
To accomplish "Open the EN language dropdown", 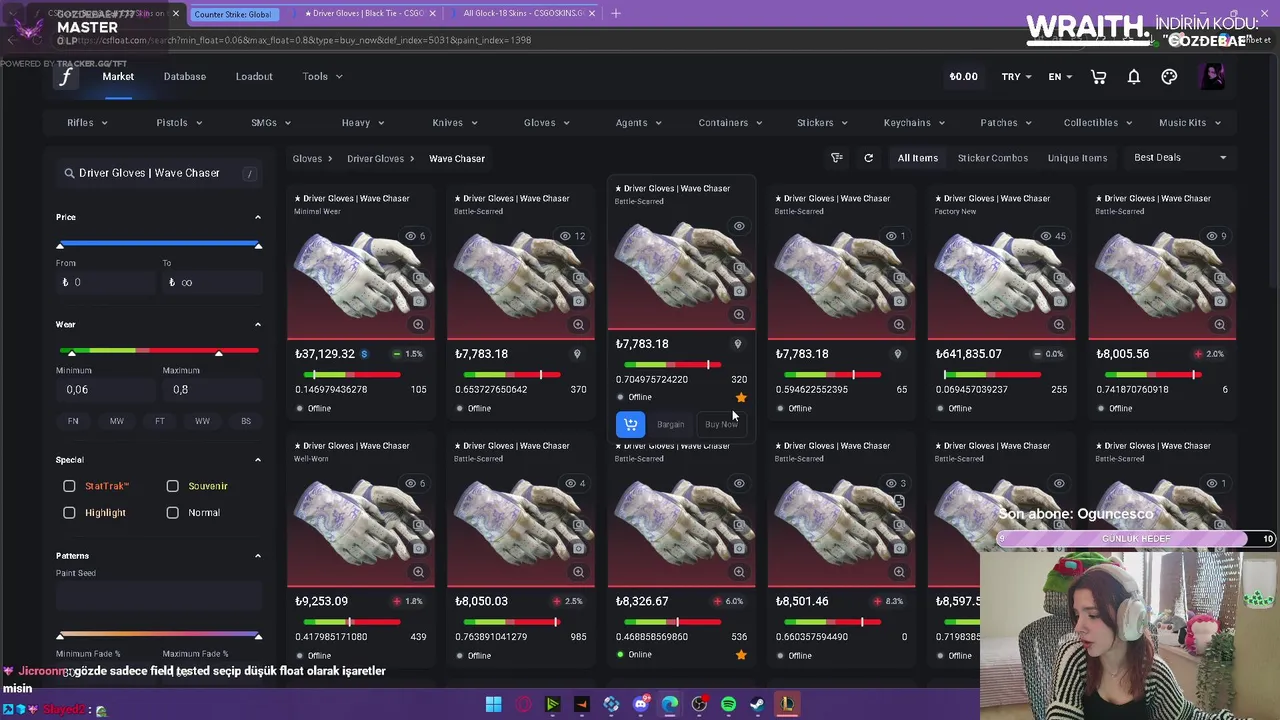I will (x=1060, y=77).
